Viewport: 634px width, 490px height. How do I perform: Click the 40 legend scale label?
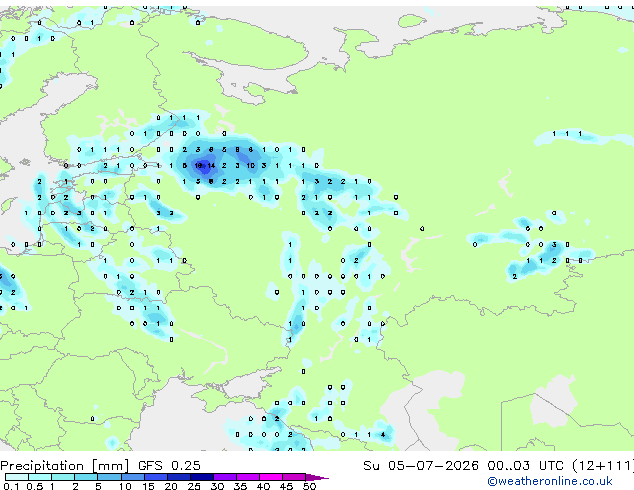pyautogui.click(x=263, y=486)
